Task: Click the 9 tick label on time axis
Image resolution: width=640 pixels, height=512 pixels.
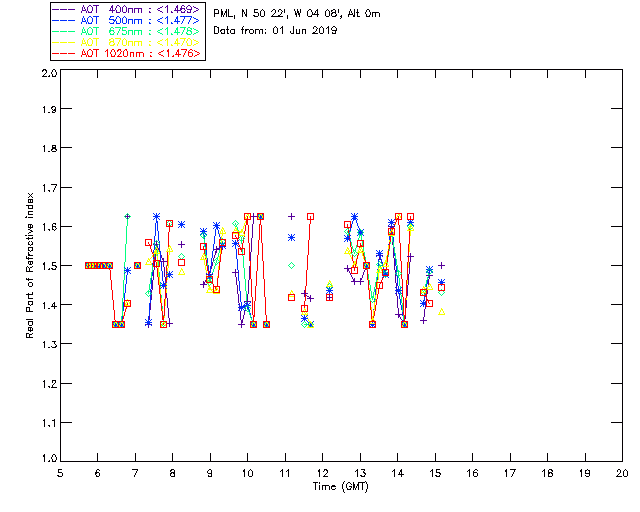Action: 210,473
